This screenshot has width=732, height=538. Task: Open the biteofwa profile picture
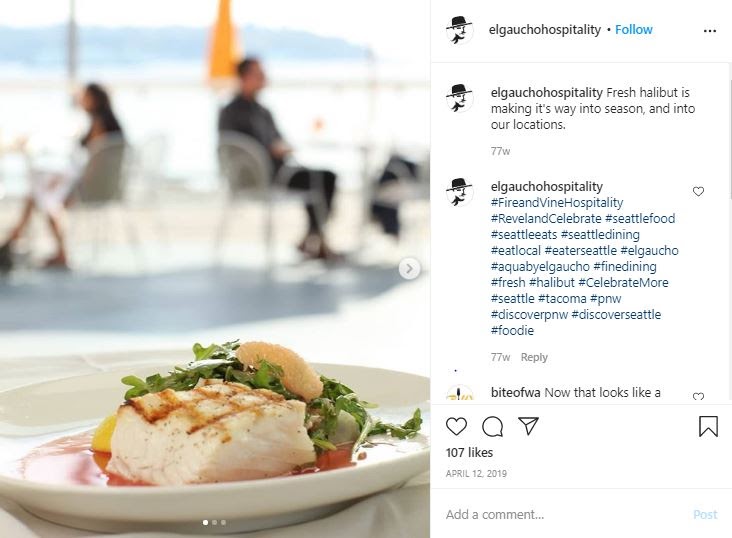click(460, 394)
